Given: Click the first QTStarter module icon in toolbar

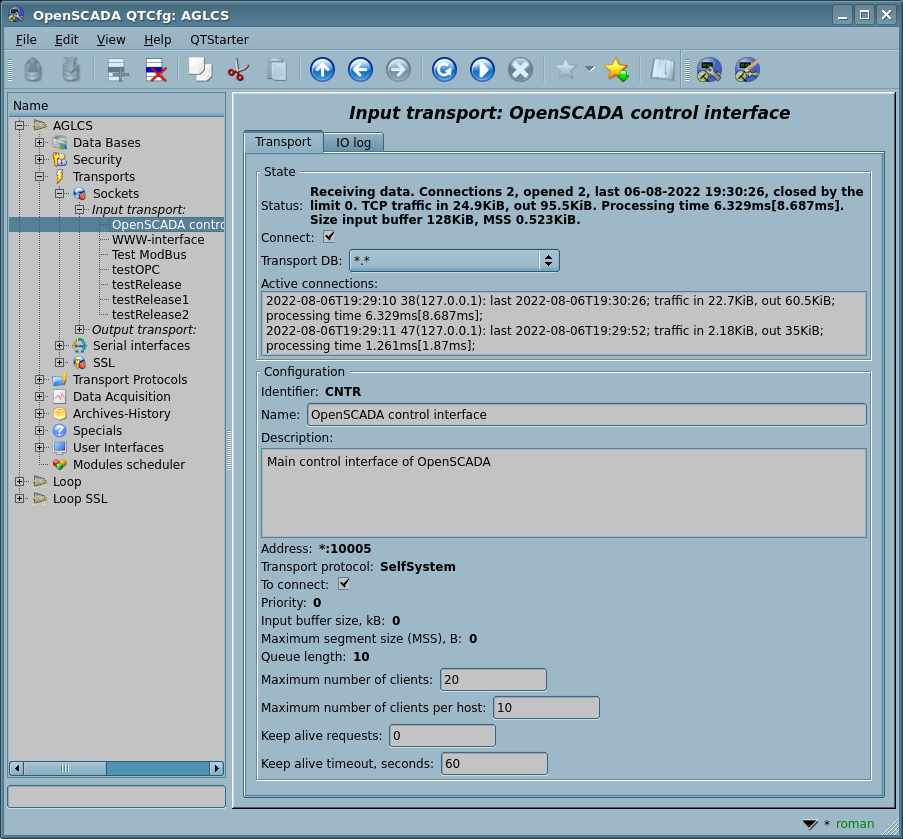Looking at the screenshot, I should (709, 70).
